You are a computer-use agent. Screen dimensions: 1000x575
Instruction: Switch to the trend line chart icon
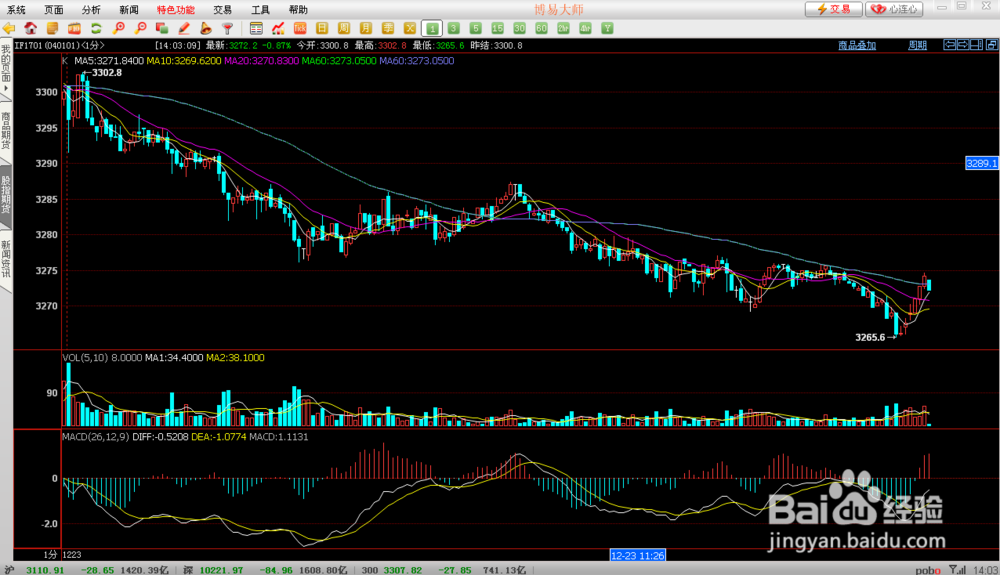point(278,29)
